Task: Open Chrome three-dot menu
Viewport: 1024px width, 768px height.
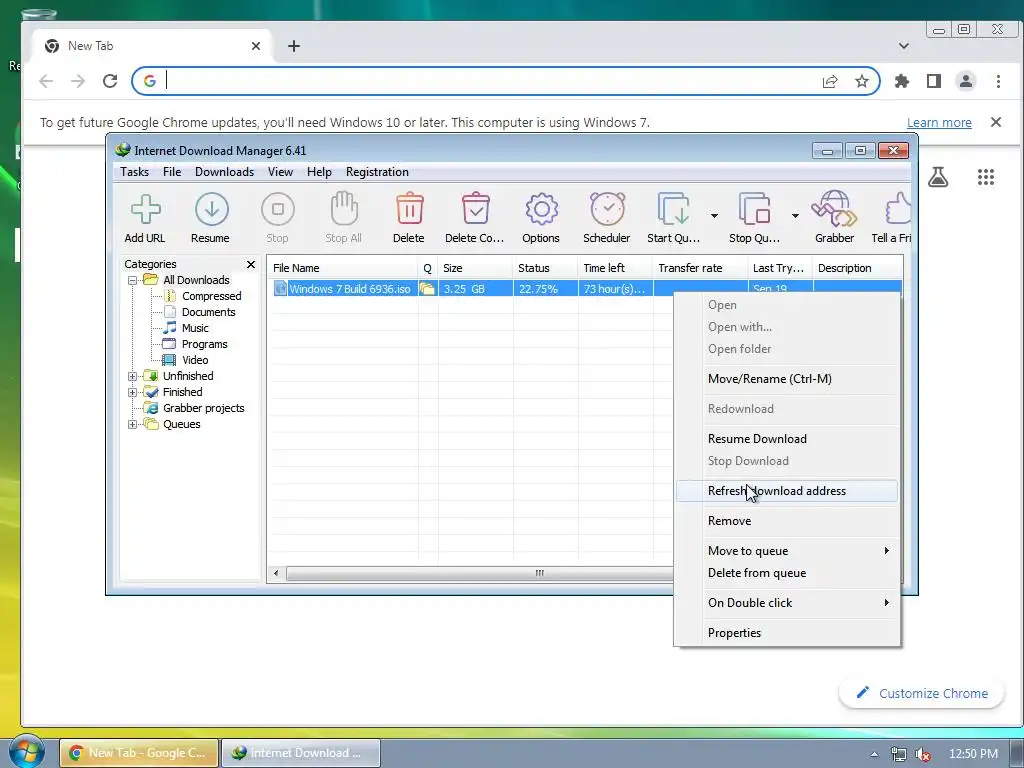Action: [x=999, y=81]
